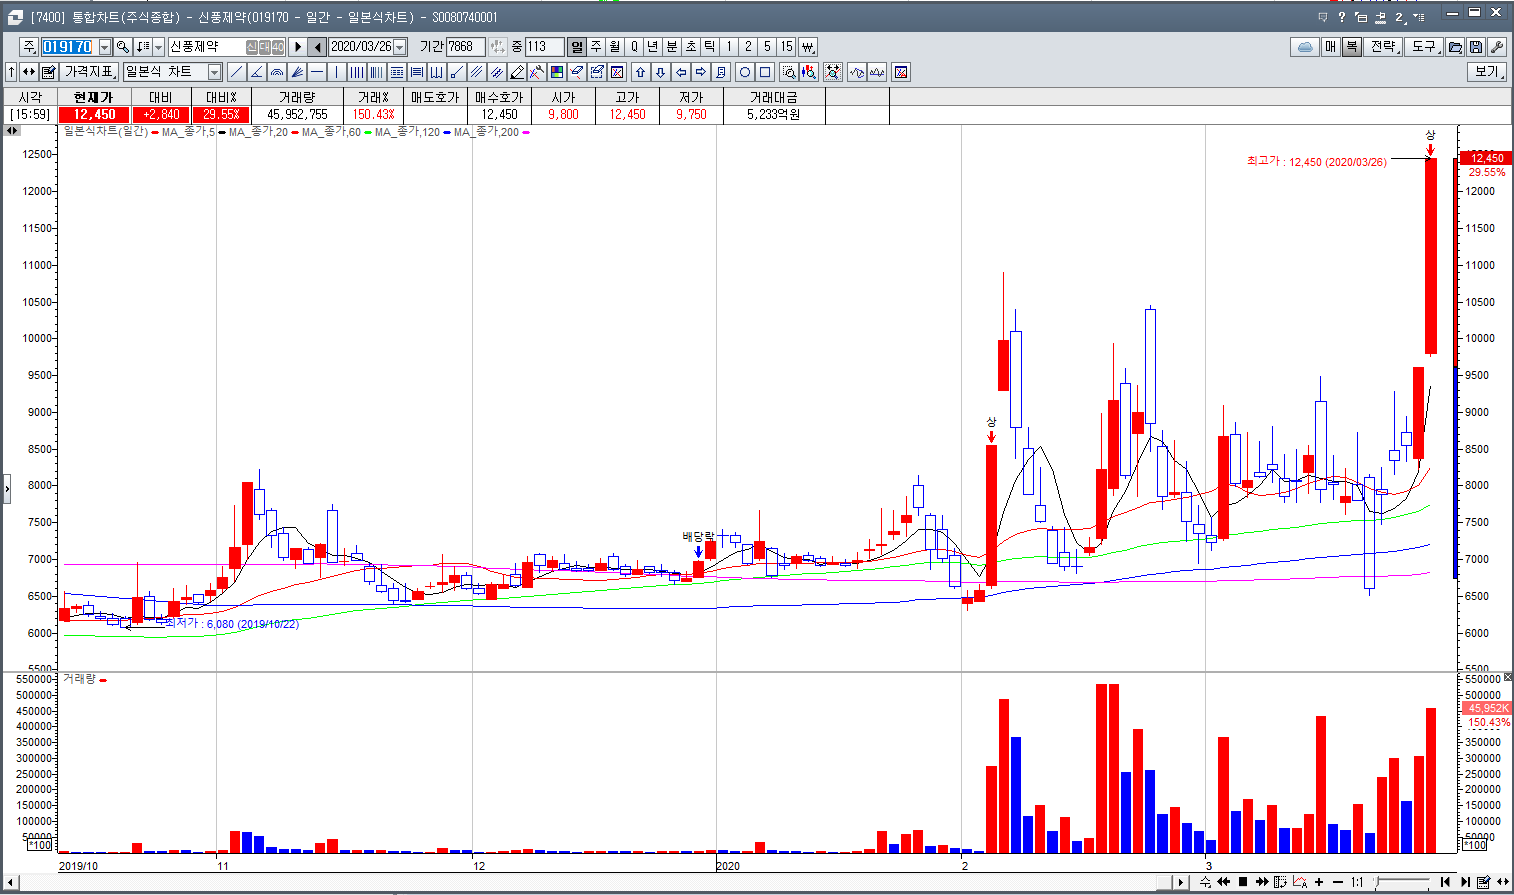Screen dimensions: 1514x895
Task: Switch chart period to minute (분)
Action: pos(671,47)
